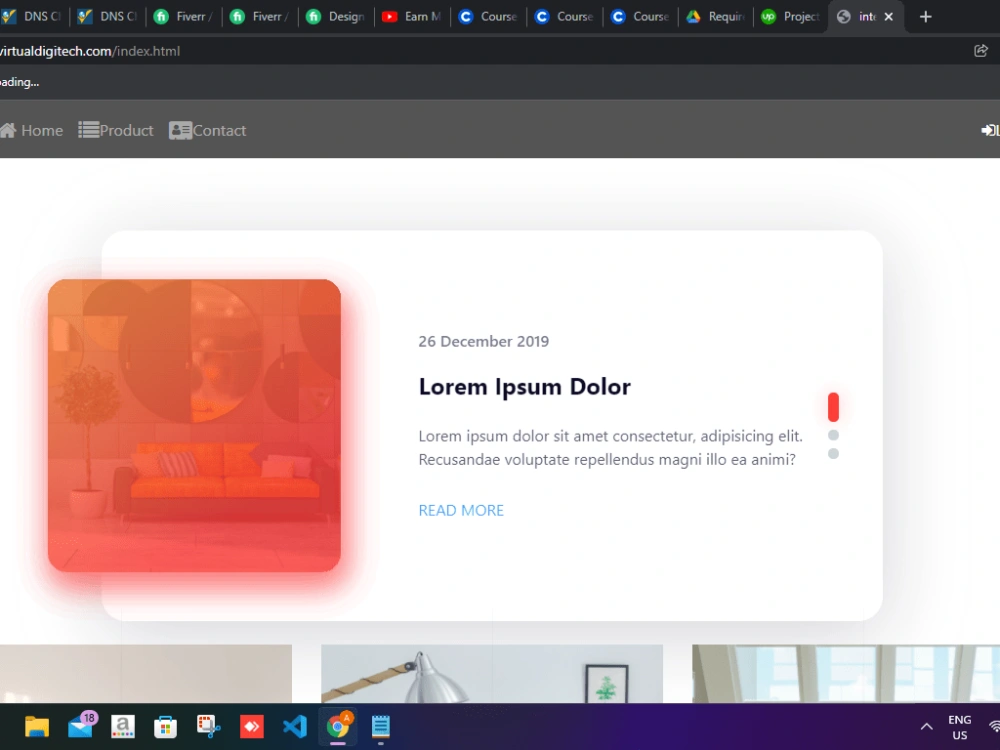Click the house icon beside Home
The image size is (1000, 750).
point(8,130)
